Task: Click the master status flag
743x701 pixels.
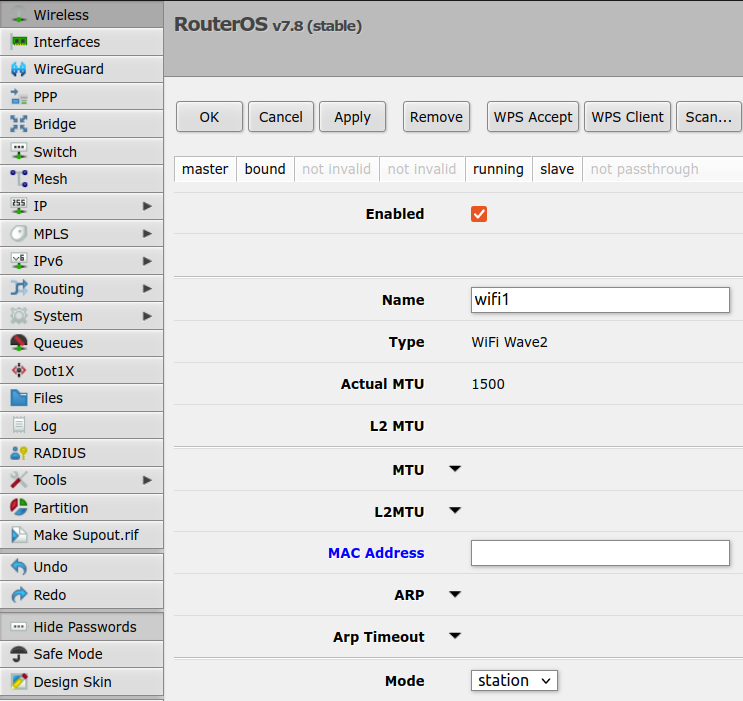Action: 205,169
